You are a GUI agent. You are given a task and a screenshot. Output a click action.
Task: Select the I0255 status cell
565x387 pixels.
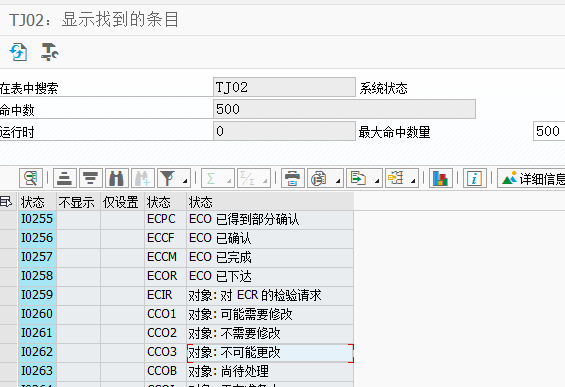coord(37,219)
